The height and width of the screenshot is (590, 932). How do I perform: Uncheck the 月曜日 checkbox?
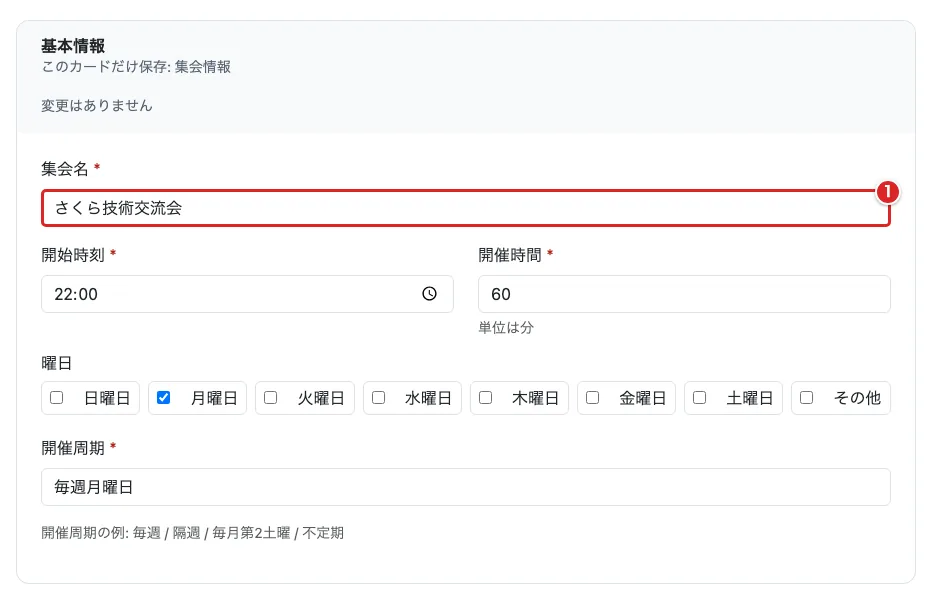coord(163,397)
